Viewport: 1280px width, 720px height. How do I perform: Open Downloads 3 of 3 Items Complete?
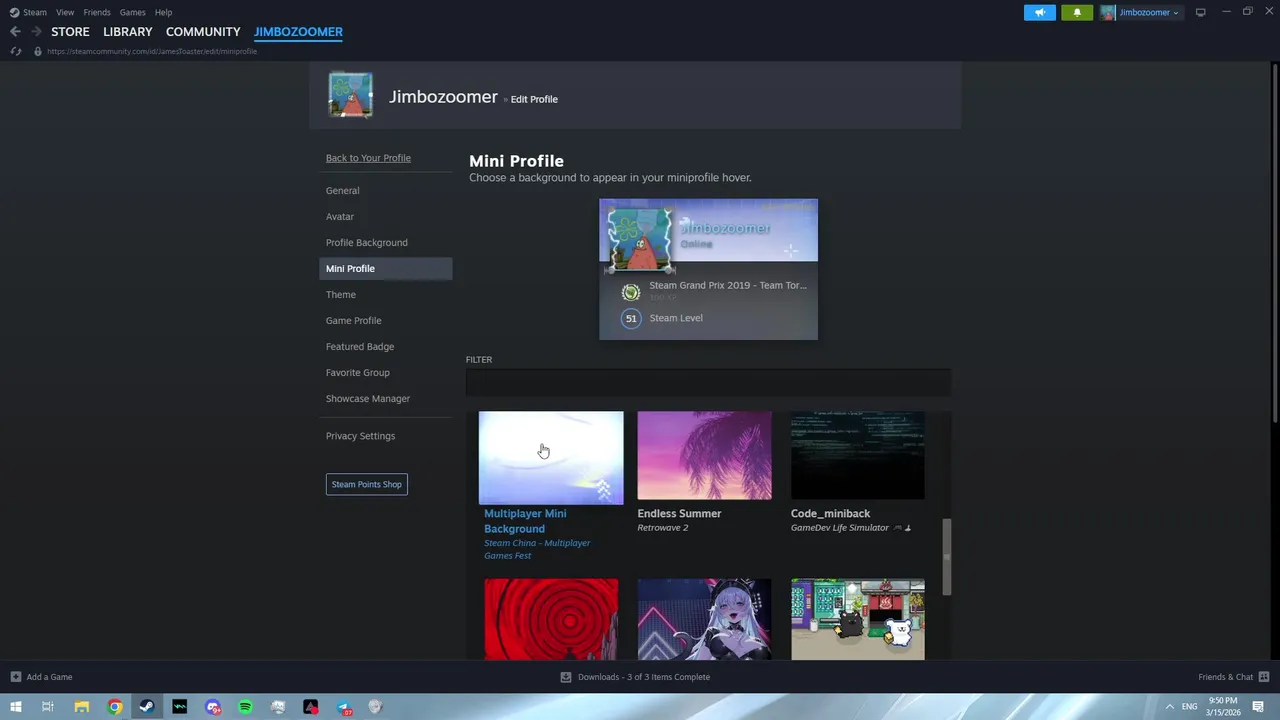point(644,677)
